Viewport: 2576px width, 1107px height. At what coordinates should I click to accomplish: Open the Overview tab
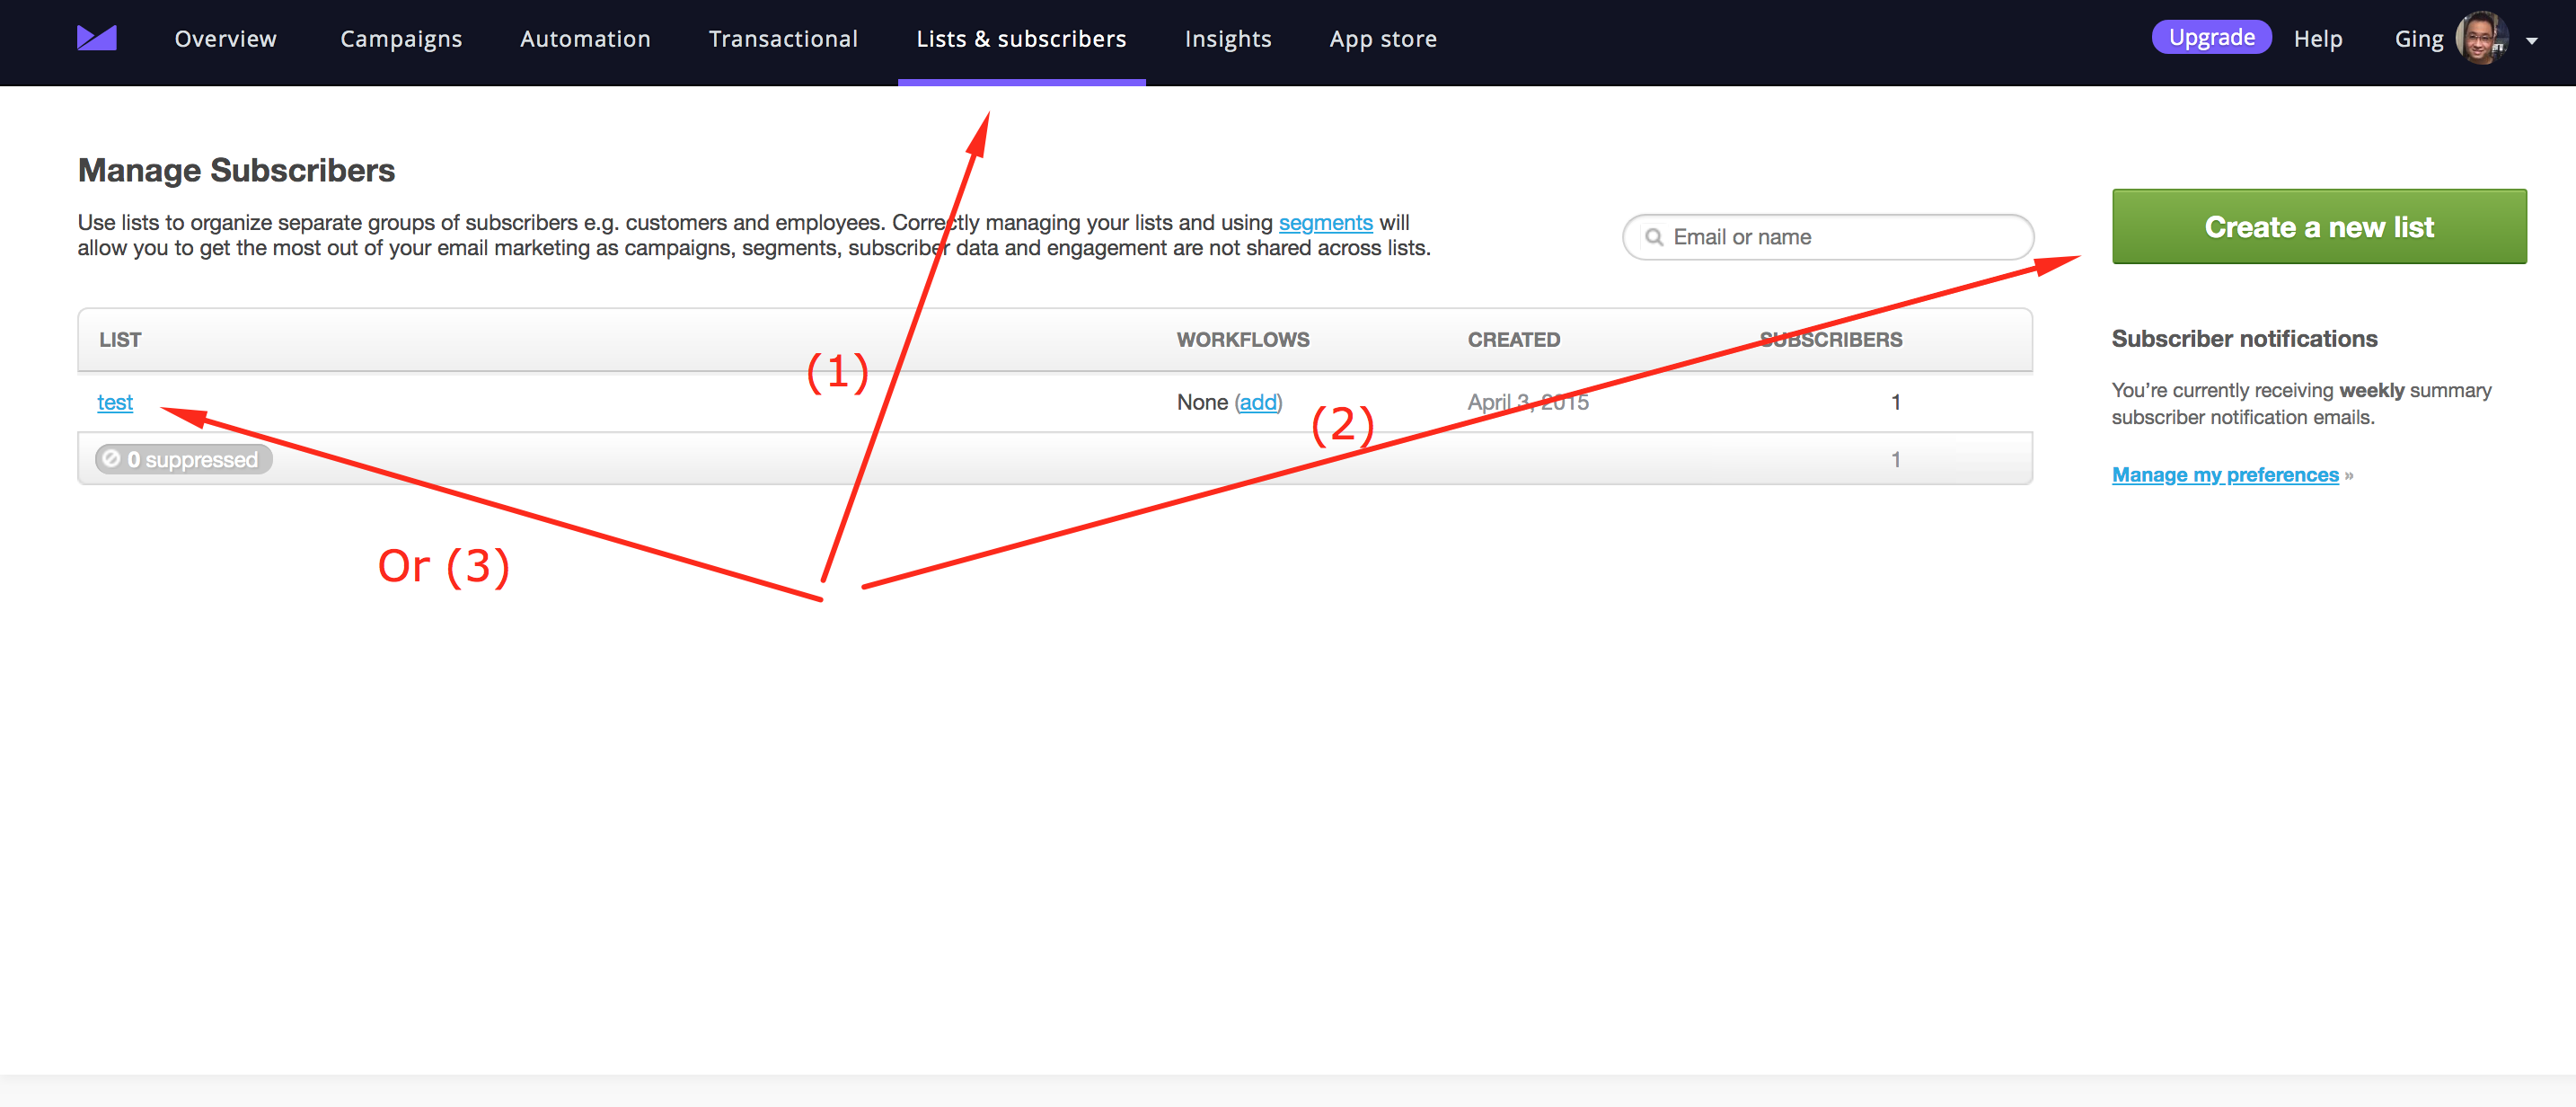(x=226, y=39)
